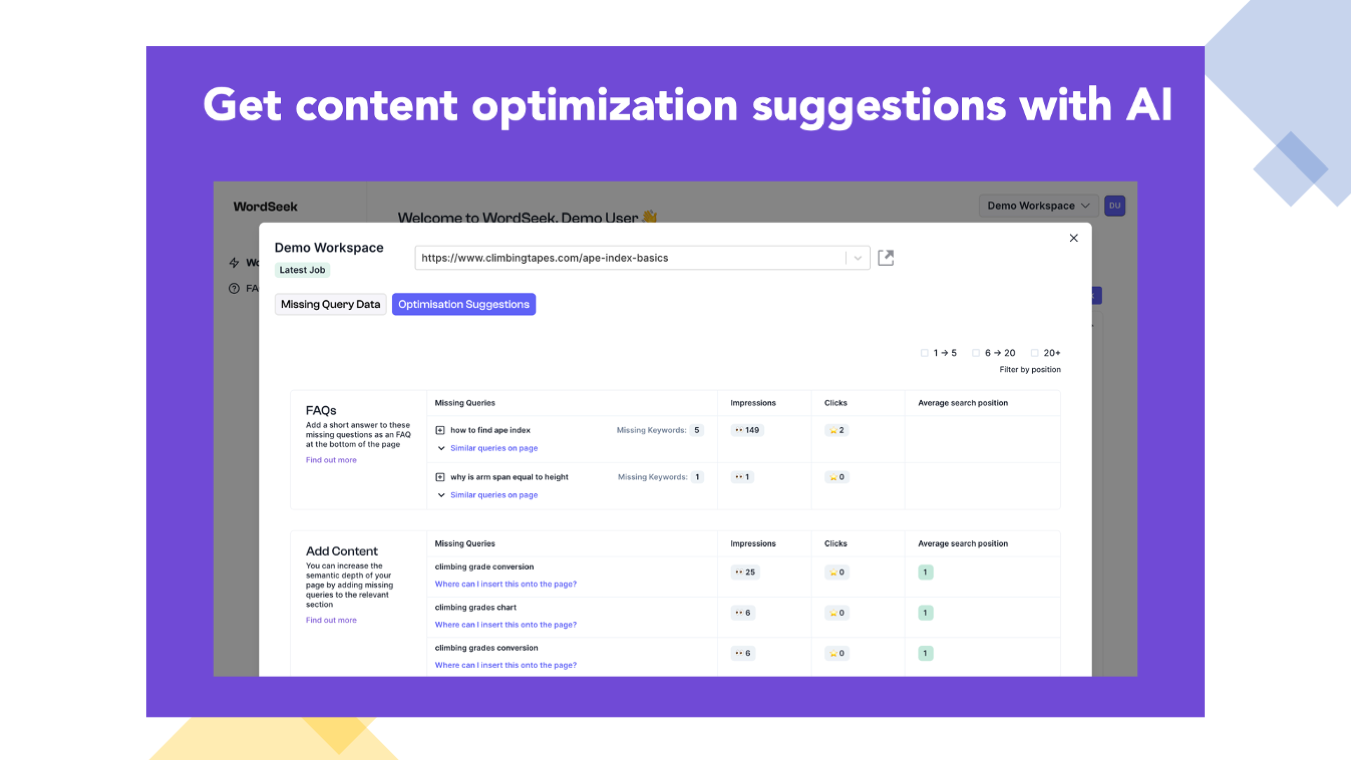
Task: Tick the '1 → 5' position filter checkbox
Action: [925, 353]
